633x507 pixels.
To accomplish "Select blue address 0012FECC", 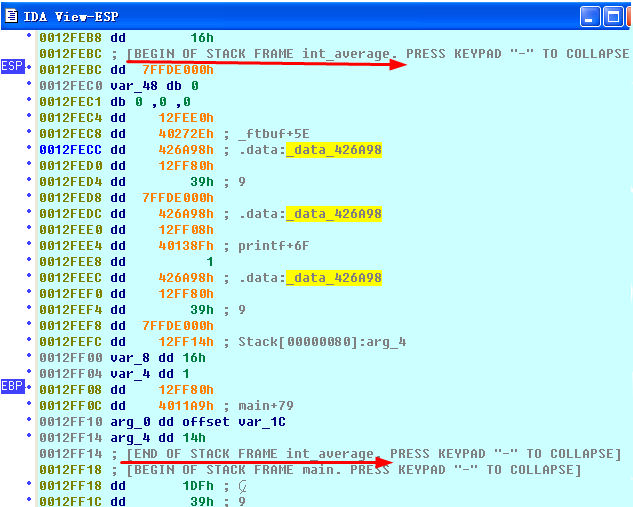I will [x=70, y=150].
